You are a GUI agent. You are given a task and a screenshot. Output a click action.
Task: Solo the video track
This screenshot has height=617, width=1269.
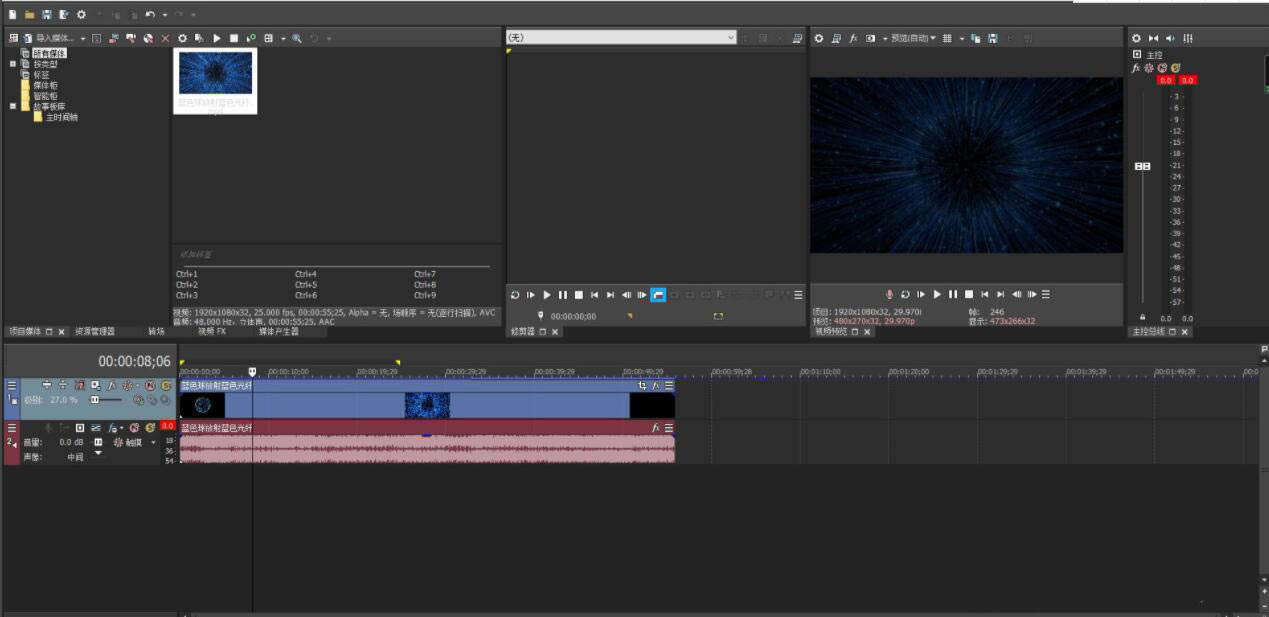pyautogui.click(x=165, y=385)
